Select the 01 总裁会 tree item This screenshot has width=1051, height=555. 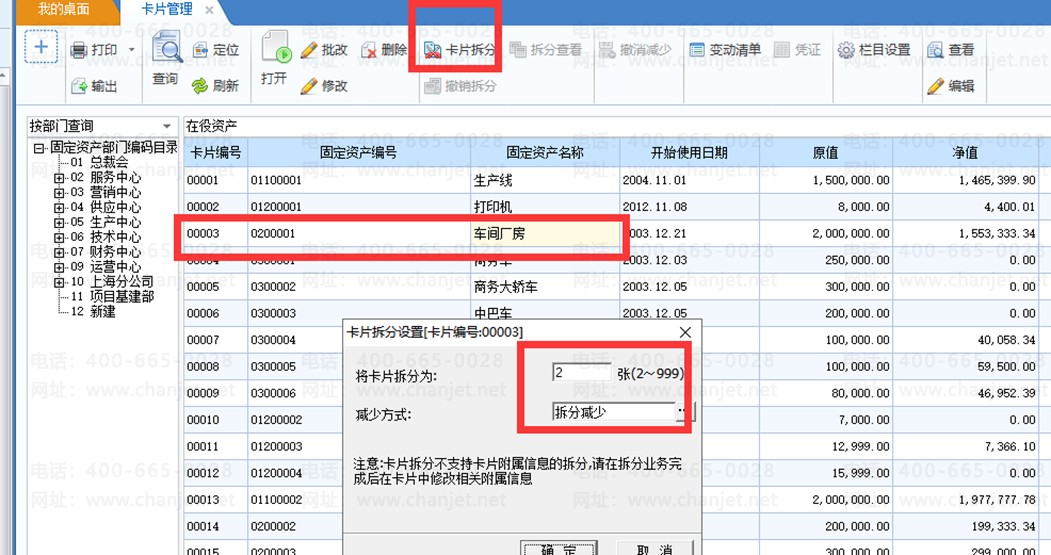tap(99, 162)
